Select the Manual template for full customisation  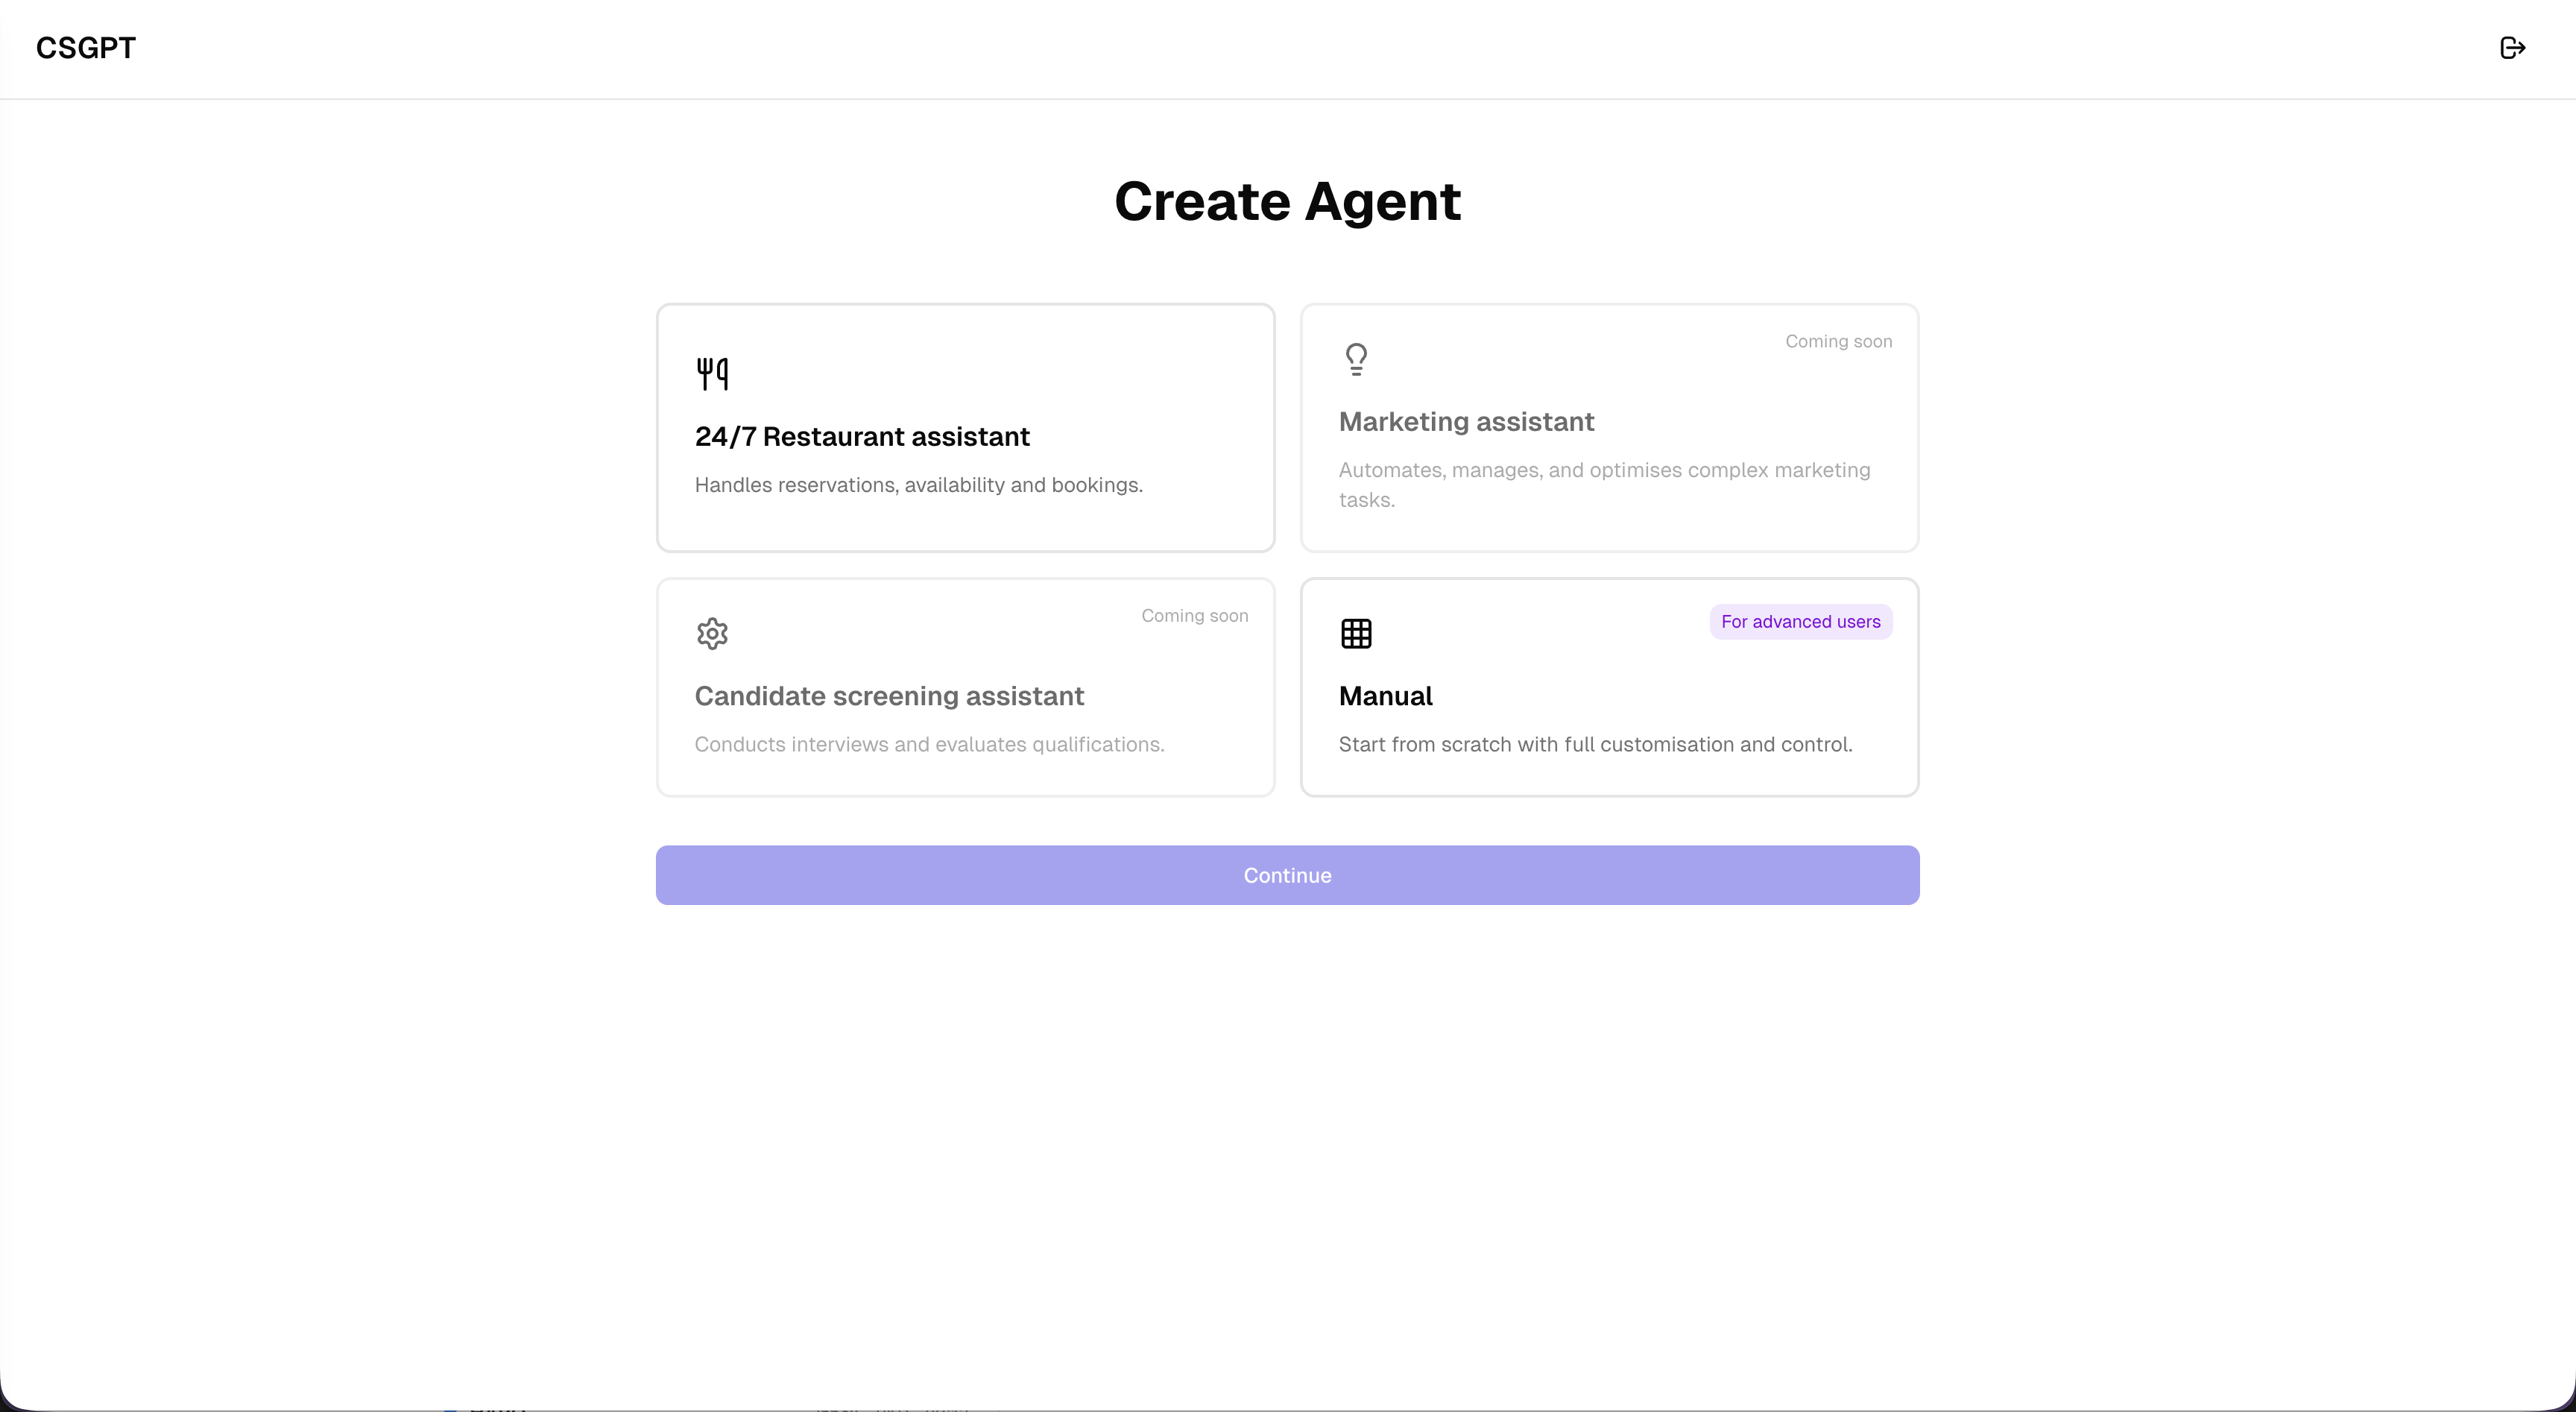click(x=1609, y=687)
